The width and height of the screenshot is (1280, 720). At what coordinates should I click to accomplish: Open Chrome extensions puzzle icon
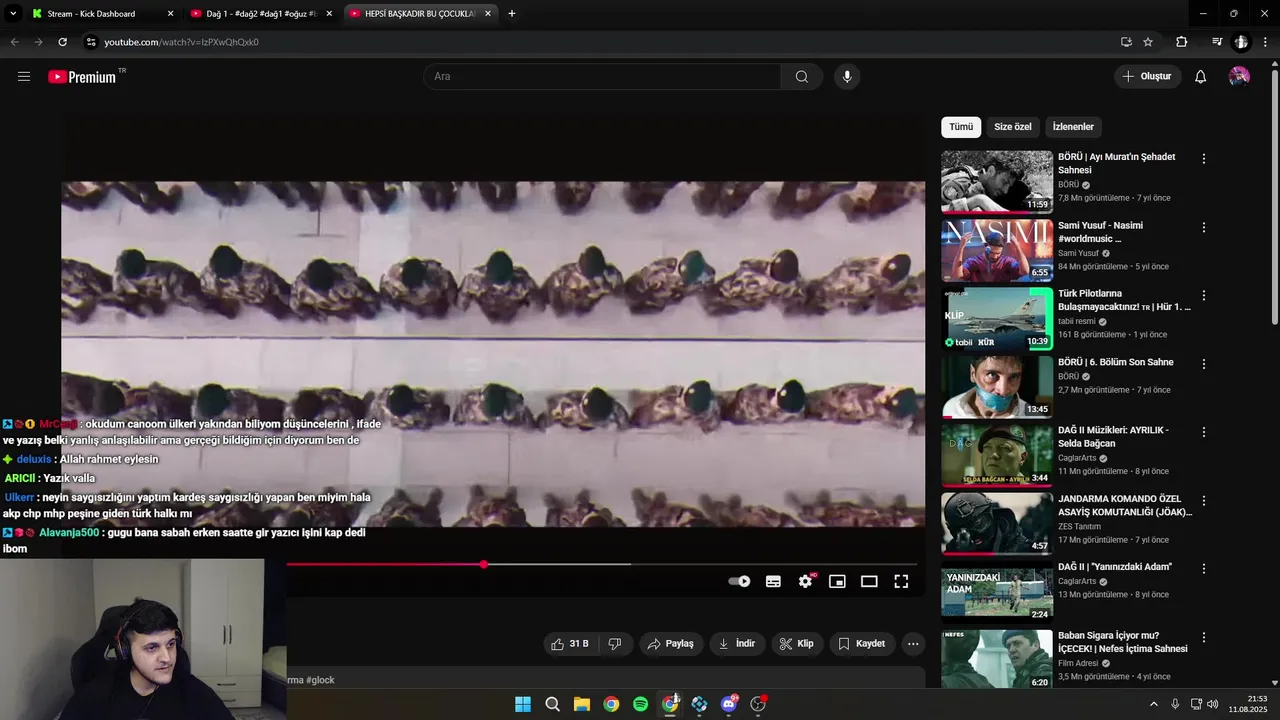point(1182,42)
